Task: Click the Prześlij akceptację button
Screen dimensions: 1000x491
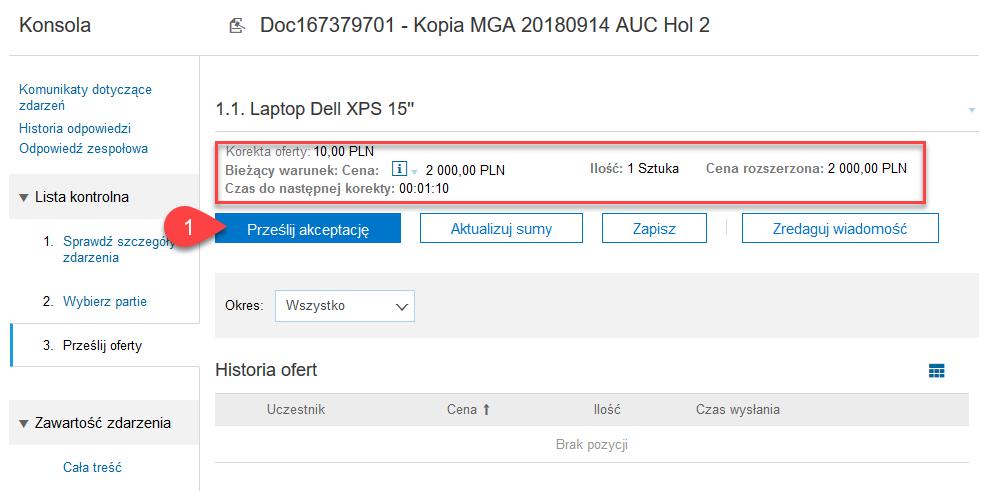Action: [x=307, y=228]
